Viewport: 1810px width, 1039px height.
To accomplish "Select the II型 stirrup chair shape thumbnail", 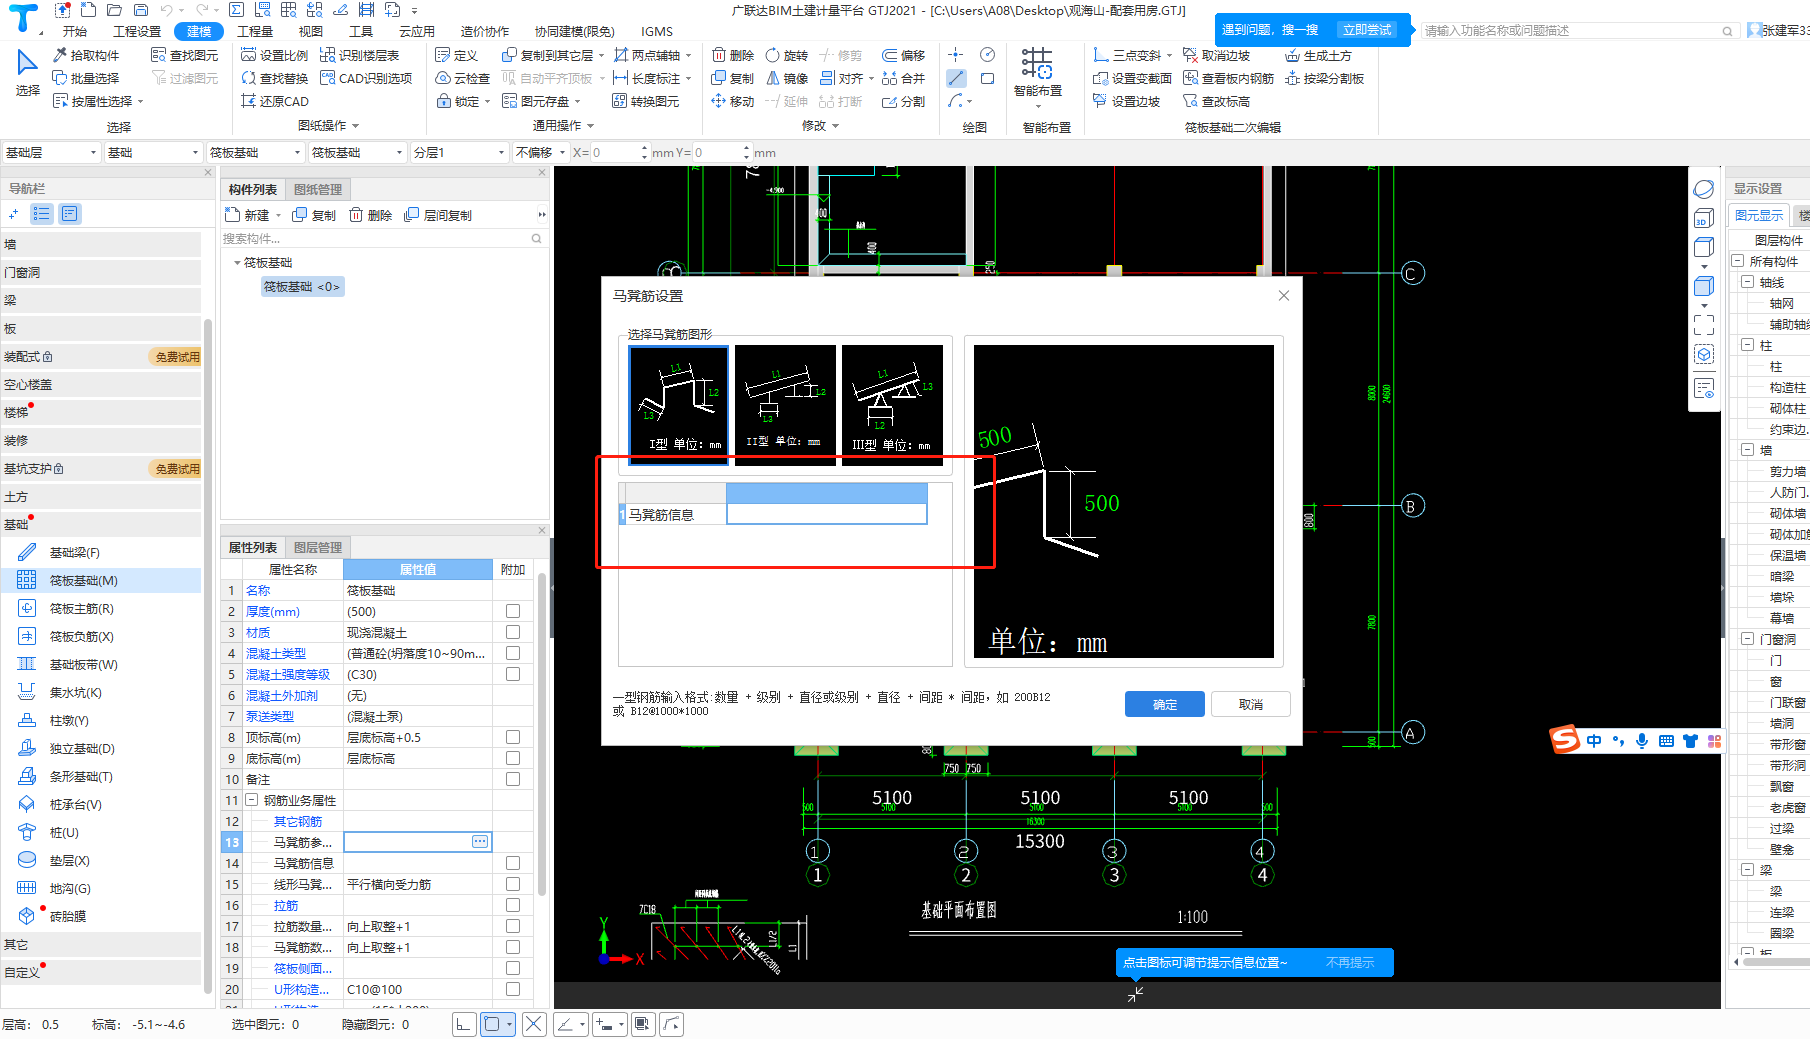I will [785, 404].
